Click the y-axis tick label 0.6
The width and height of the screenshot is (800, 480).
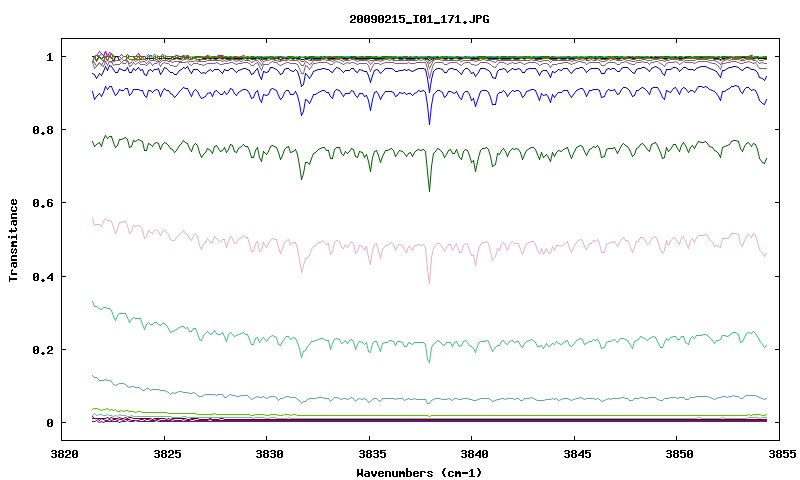pos(43,203)
